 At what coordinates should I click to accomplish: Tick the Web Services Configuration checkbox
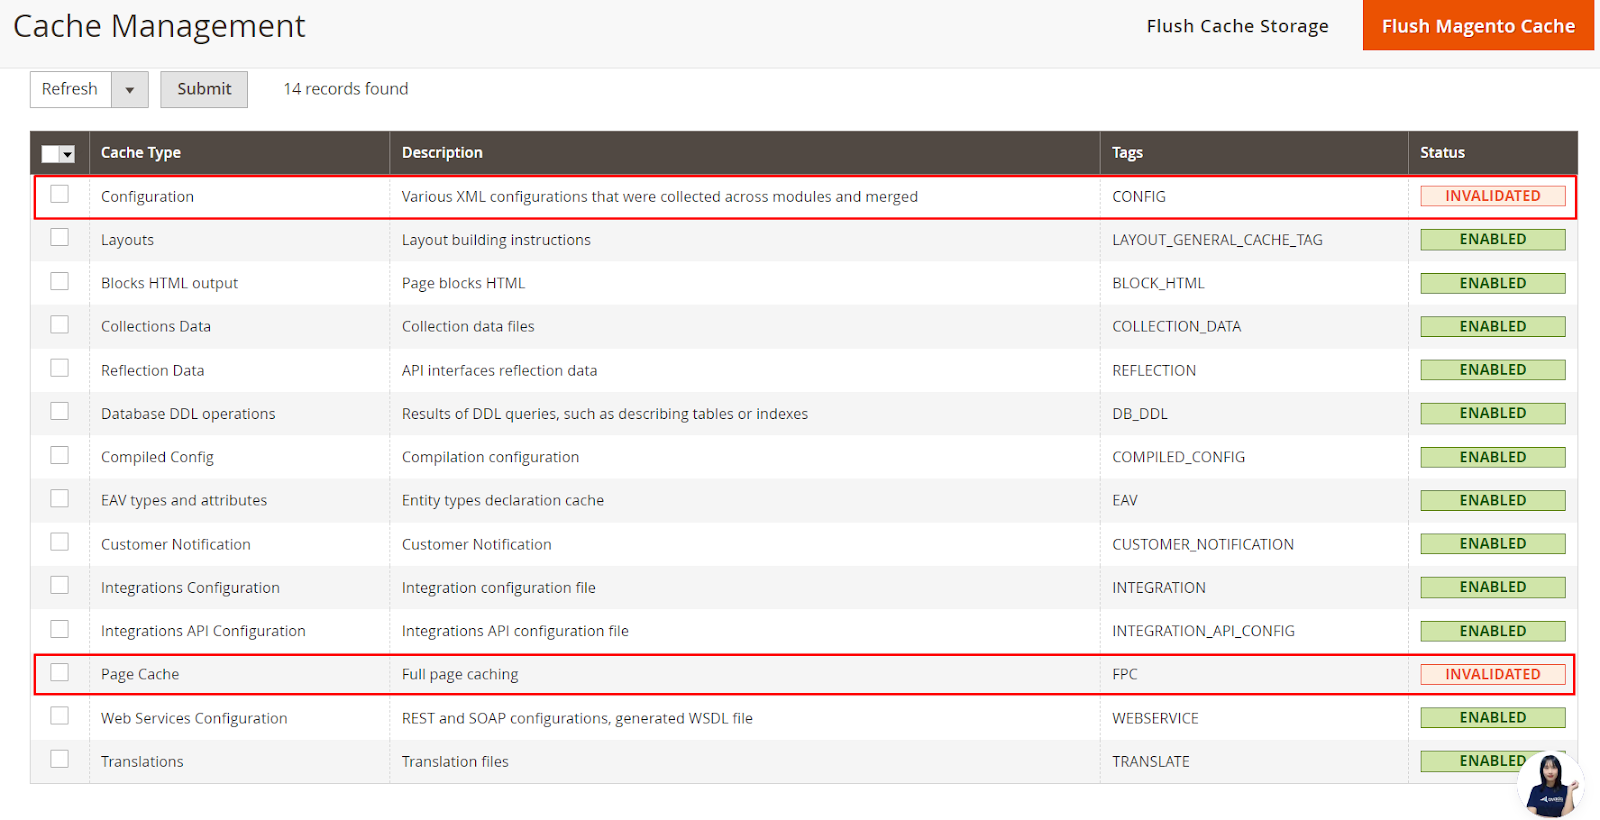tap(60, 716)
